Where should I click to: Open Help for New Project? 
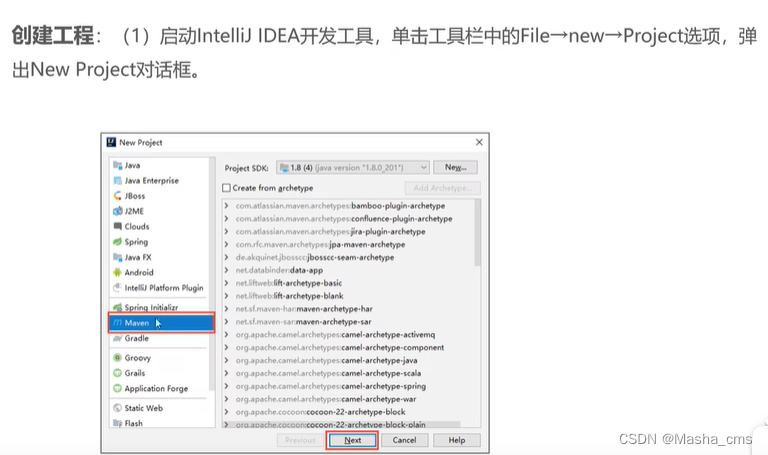tap(457, 440)
